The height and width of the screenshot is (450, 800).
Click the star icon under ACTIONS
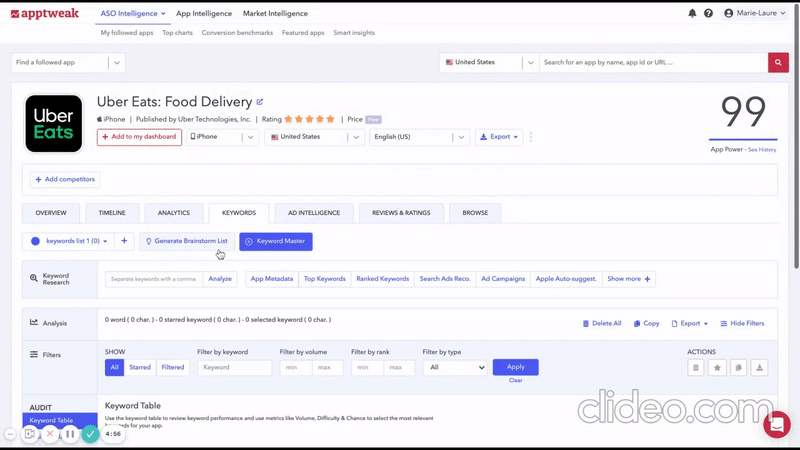(717, 367)
